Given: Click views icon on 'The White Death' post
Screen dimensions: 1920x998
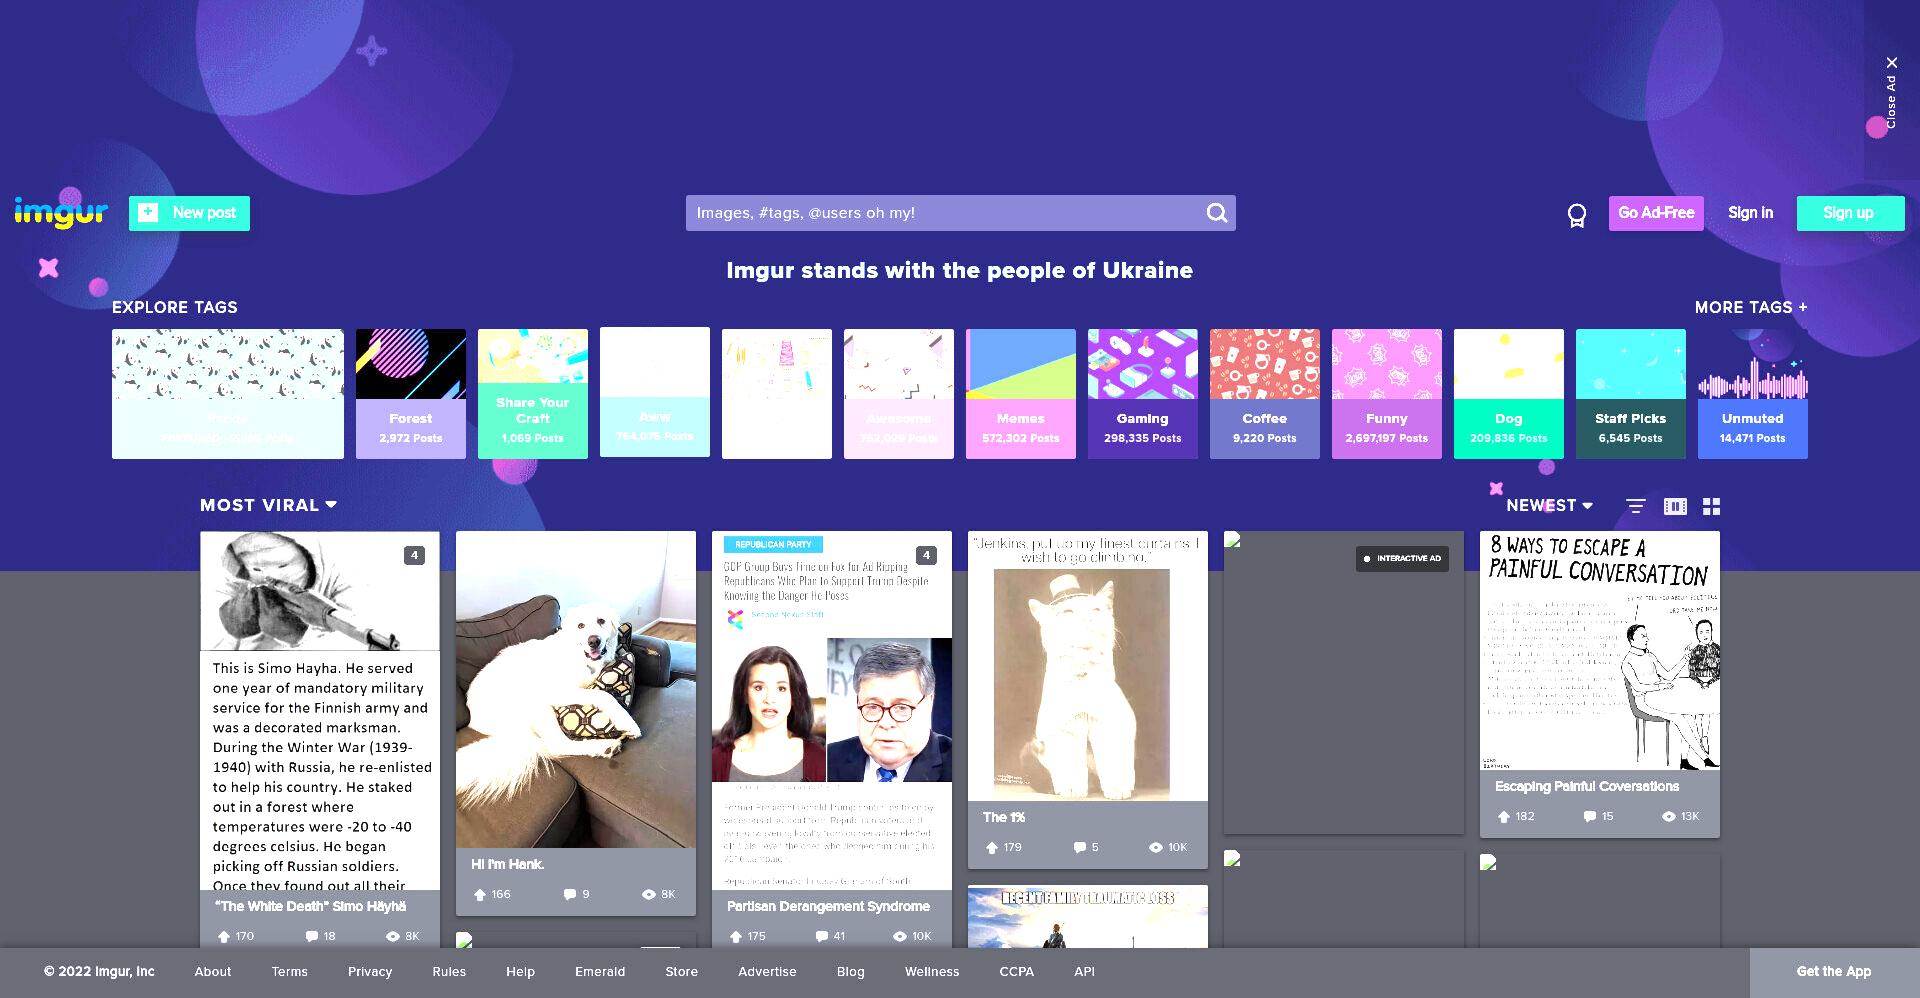Looking at the screenshot, I should point(393,936).
